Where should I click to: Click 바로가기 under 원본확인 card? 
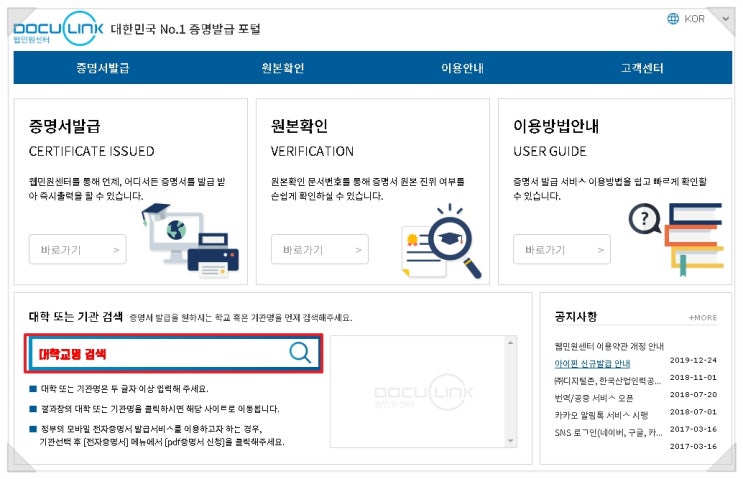click(320, 249)
